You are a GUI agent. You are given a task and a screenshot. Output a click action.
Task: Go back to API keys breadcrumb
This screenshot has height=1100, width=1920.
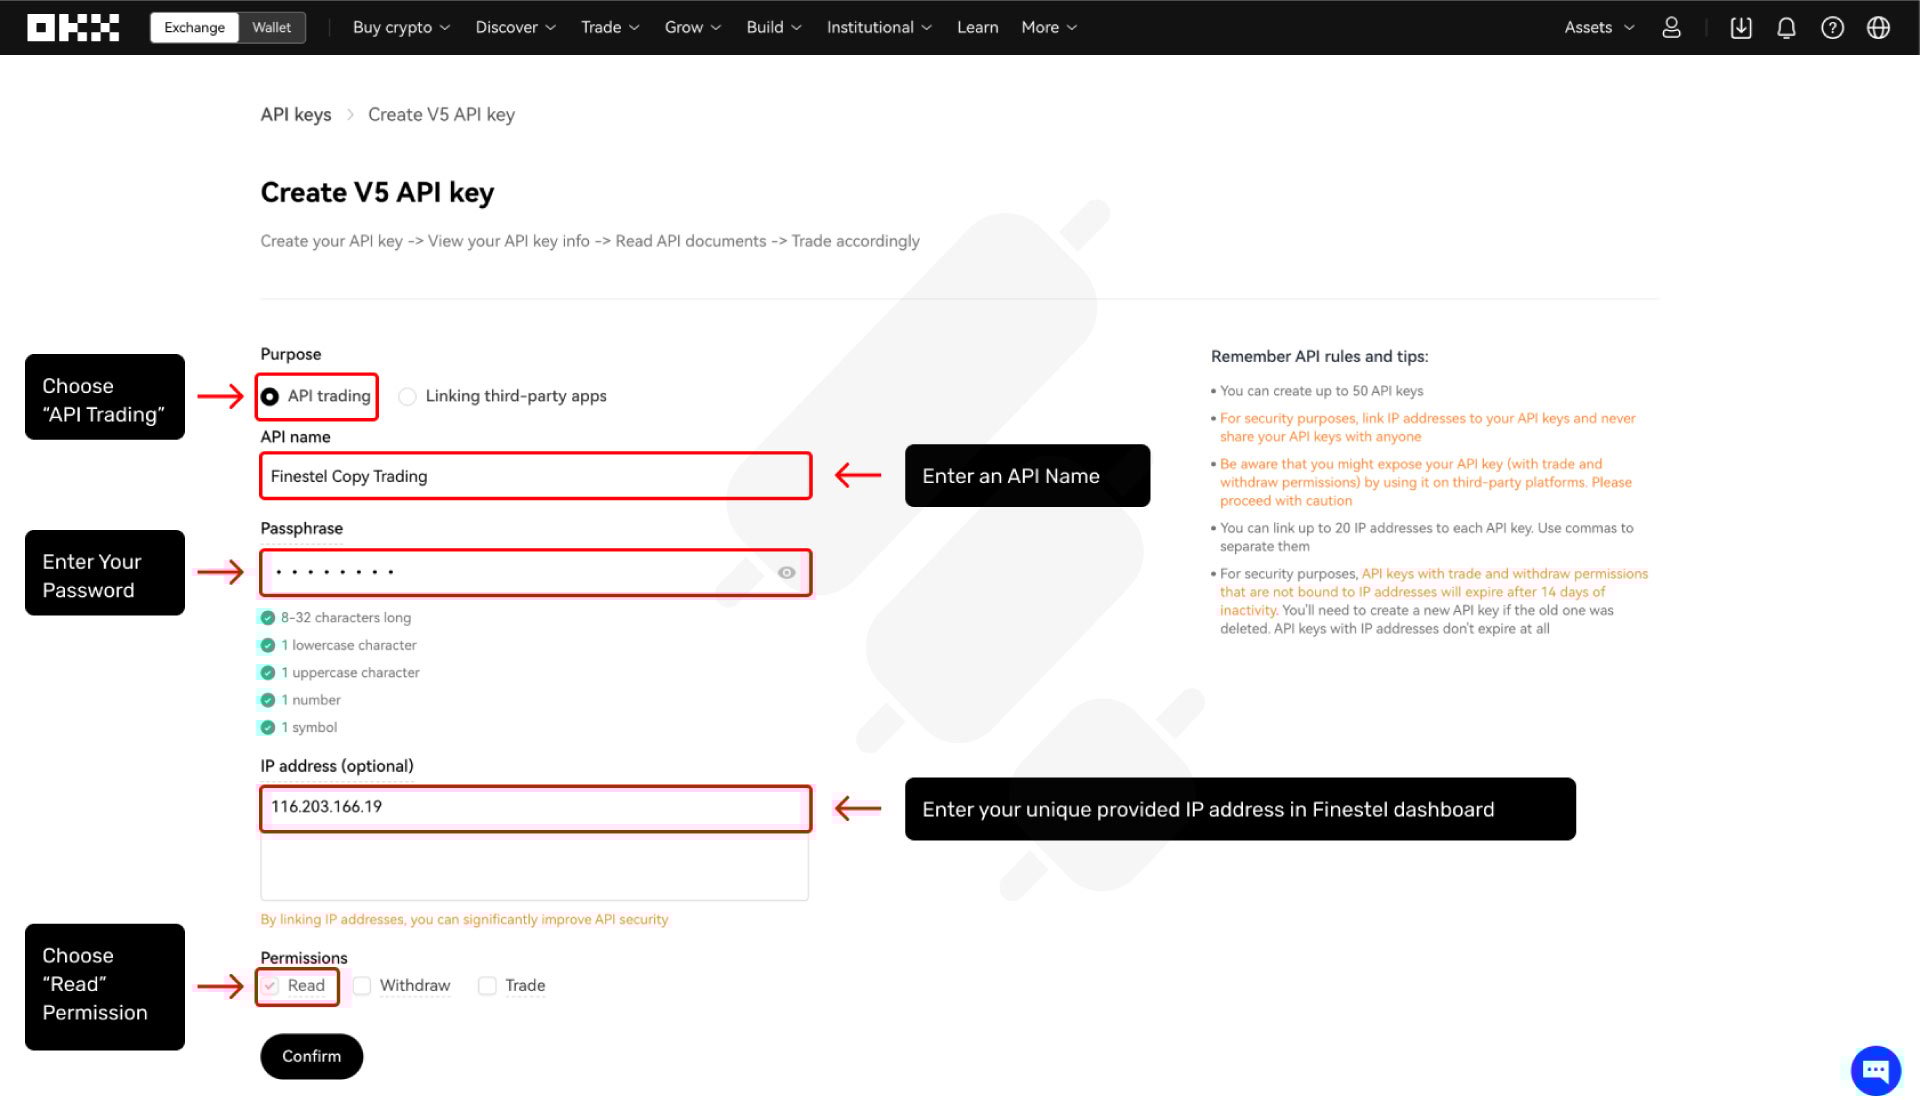[x=296, y=114]
